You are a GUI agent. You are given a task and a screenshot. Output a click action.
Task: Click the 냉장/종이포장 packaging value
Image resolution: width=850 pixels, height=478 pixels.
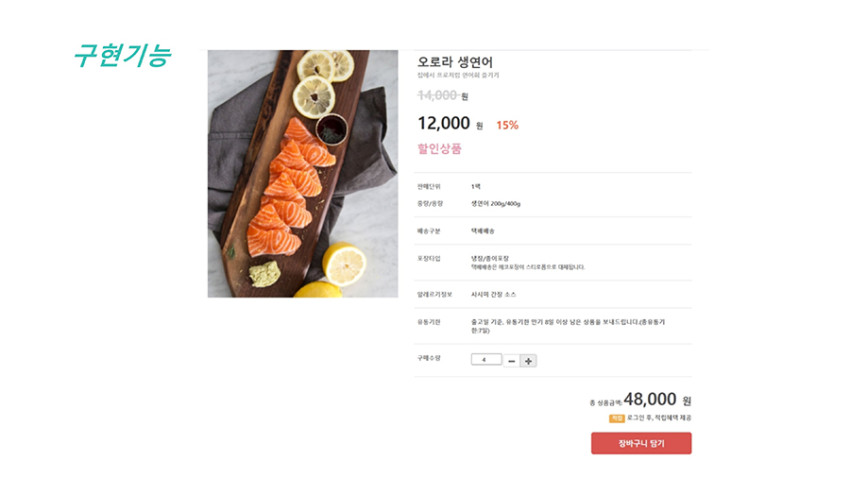[x=490, y=259]
